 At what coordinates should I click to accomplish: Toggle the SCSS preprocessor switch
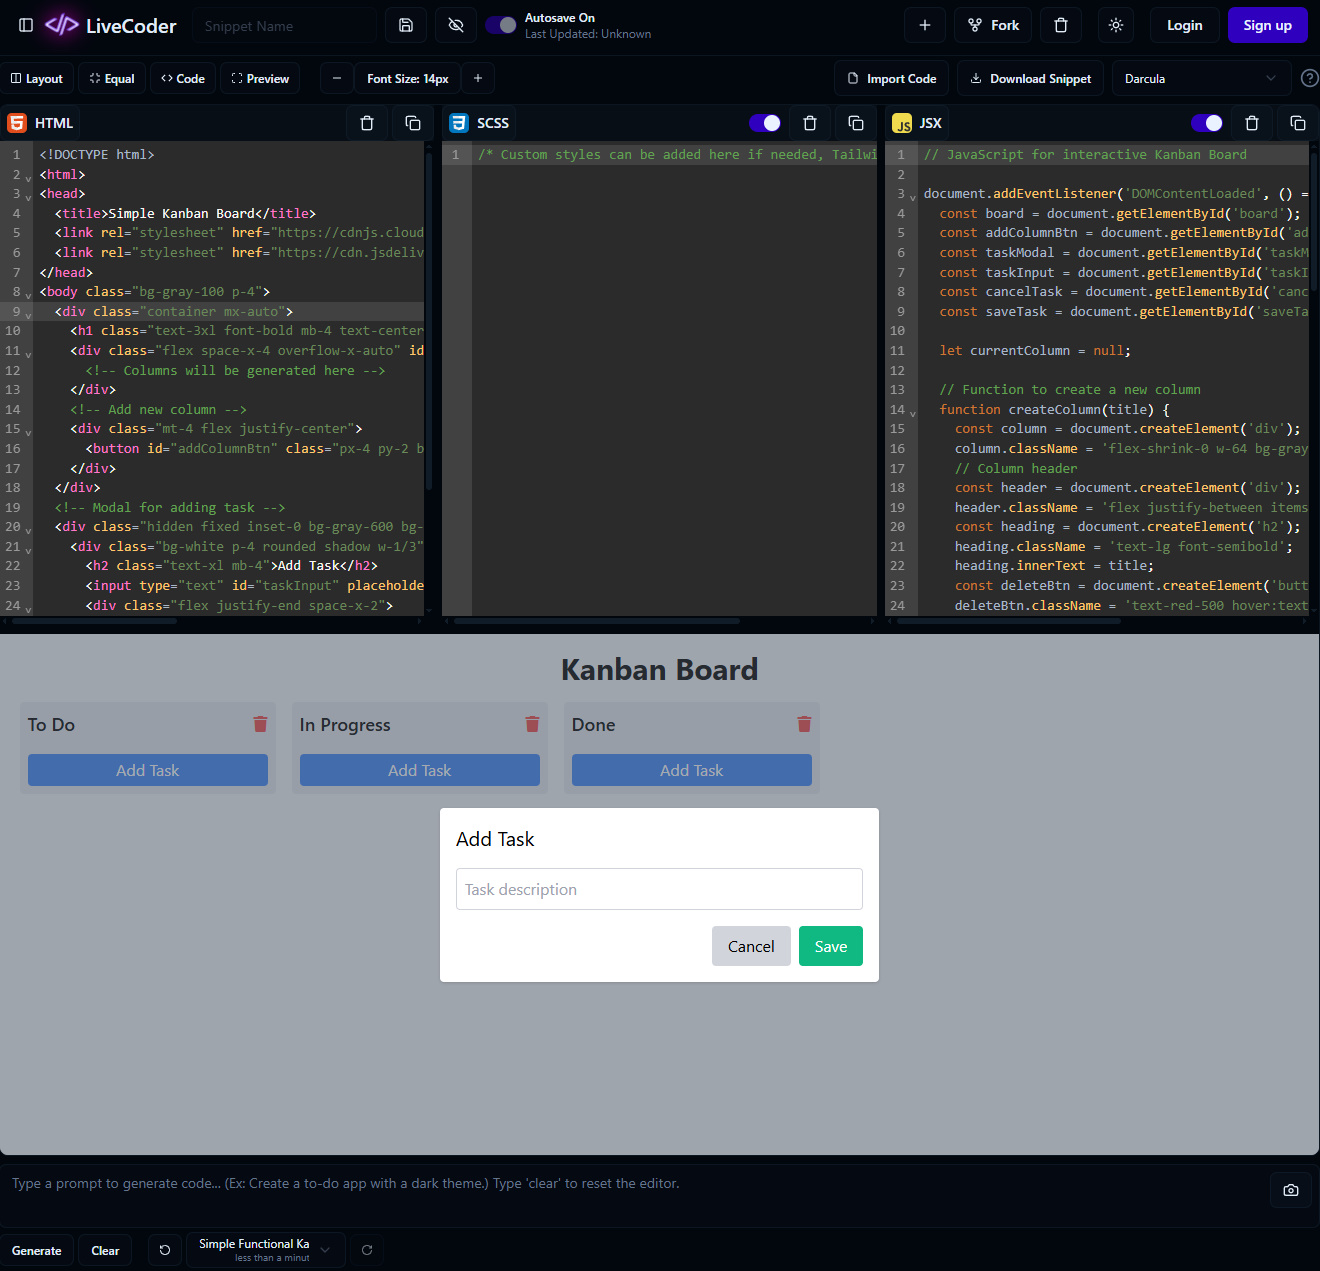pos(765,123)
